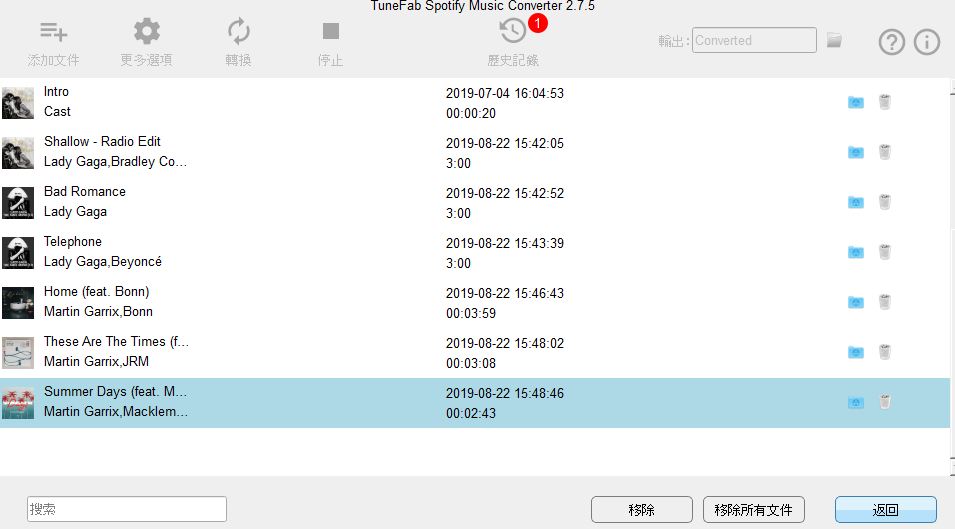Delete These Are The Times with trash icon

(885, 351)
